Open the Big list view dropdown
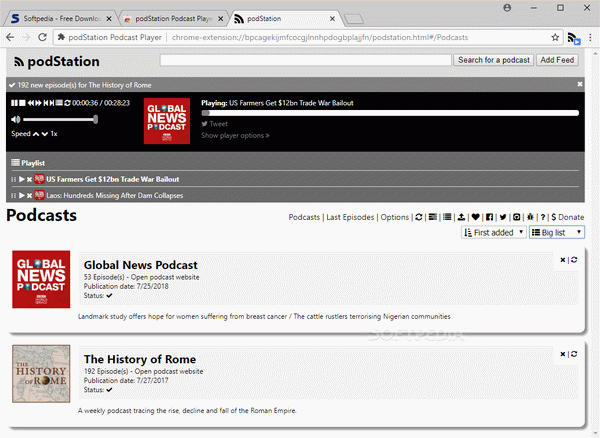 click(x=557, y=232)
